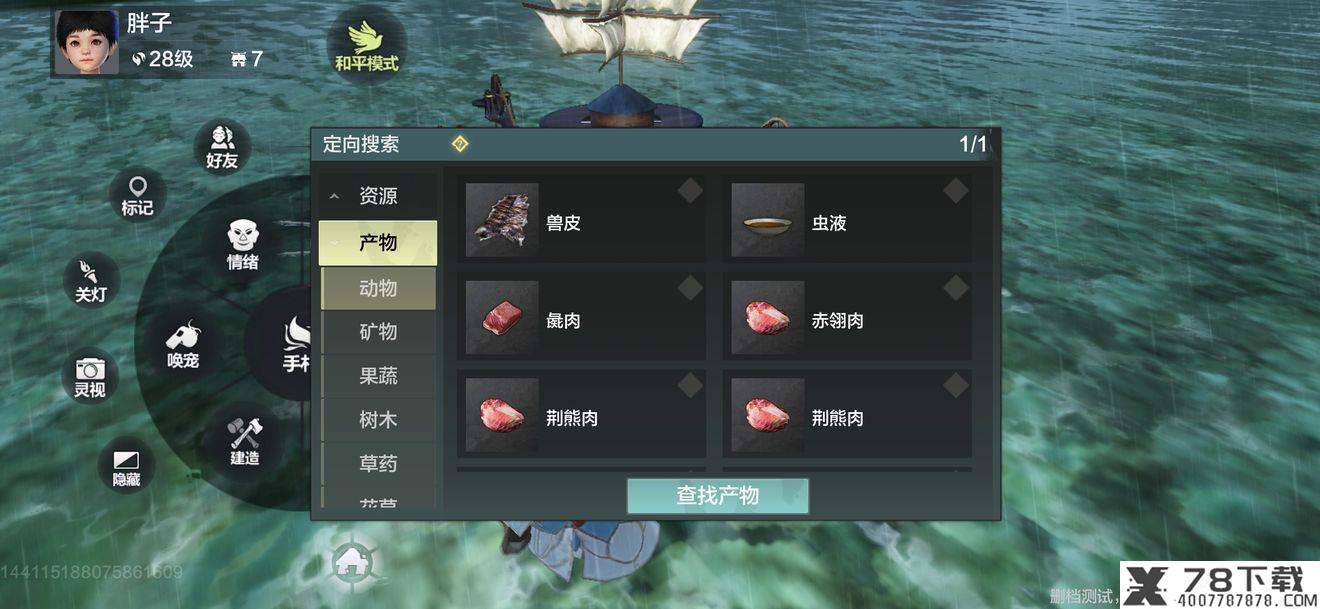Click the yellow diamond in search header
The image size is (1320, 609).
460,144
